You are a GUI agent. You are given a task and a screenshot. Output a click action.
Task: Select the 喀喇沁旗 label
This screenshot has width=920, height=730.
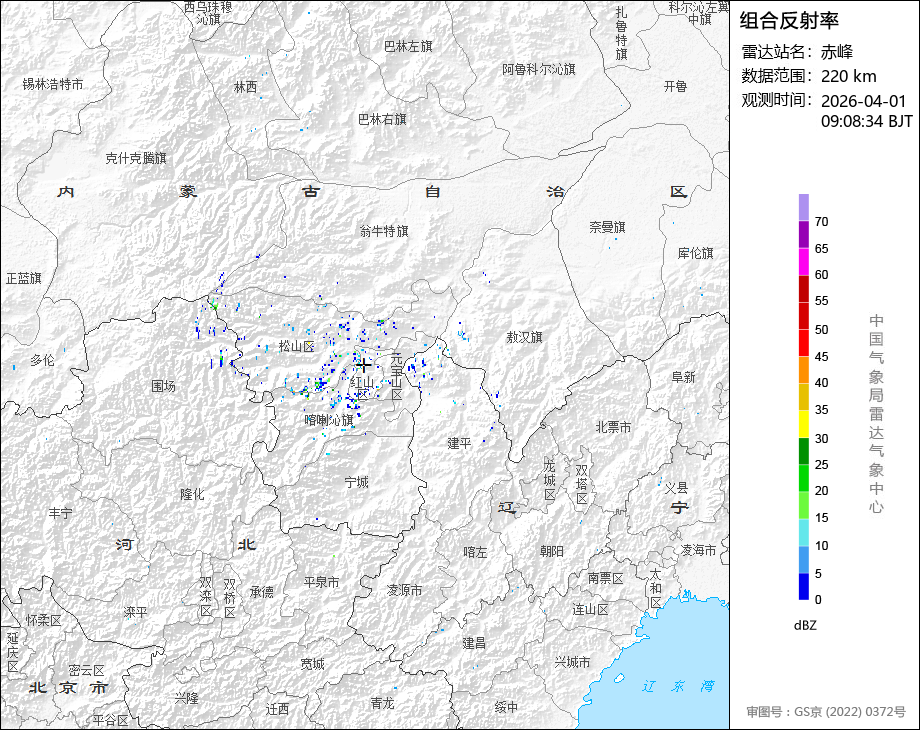pos(329,420)
